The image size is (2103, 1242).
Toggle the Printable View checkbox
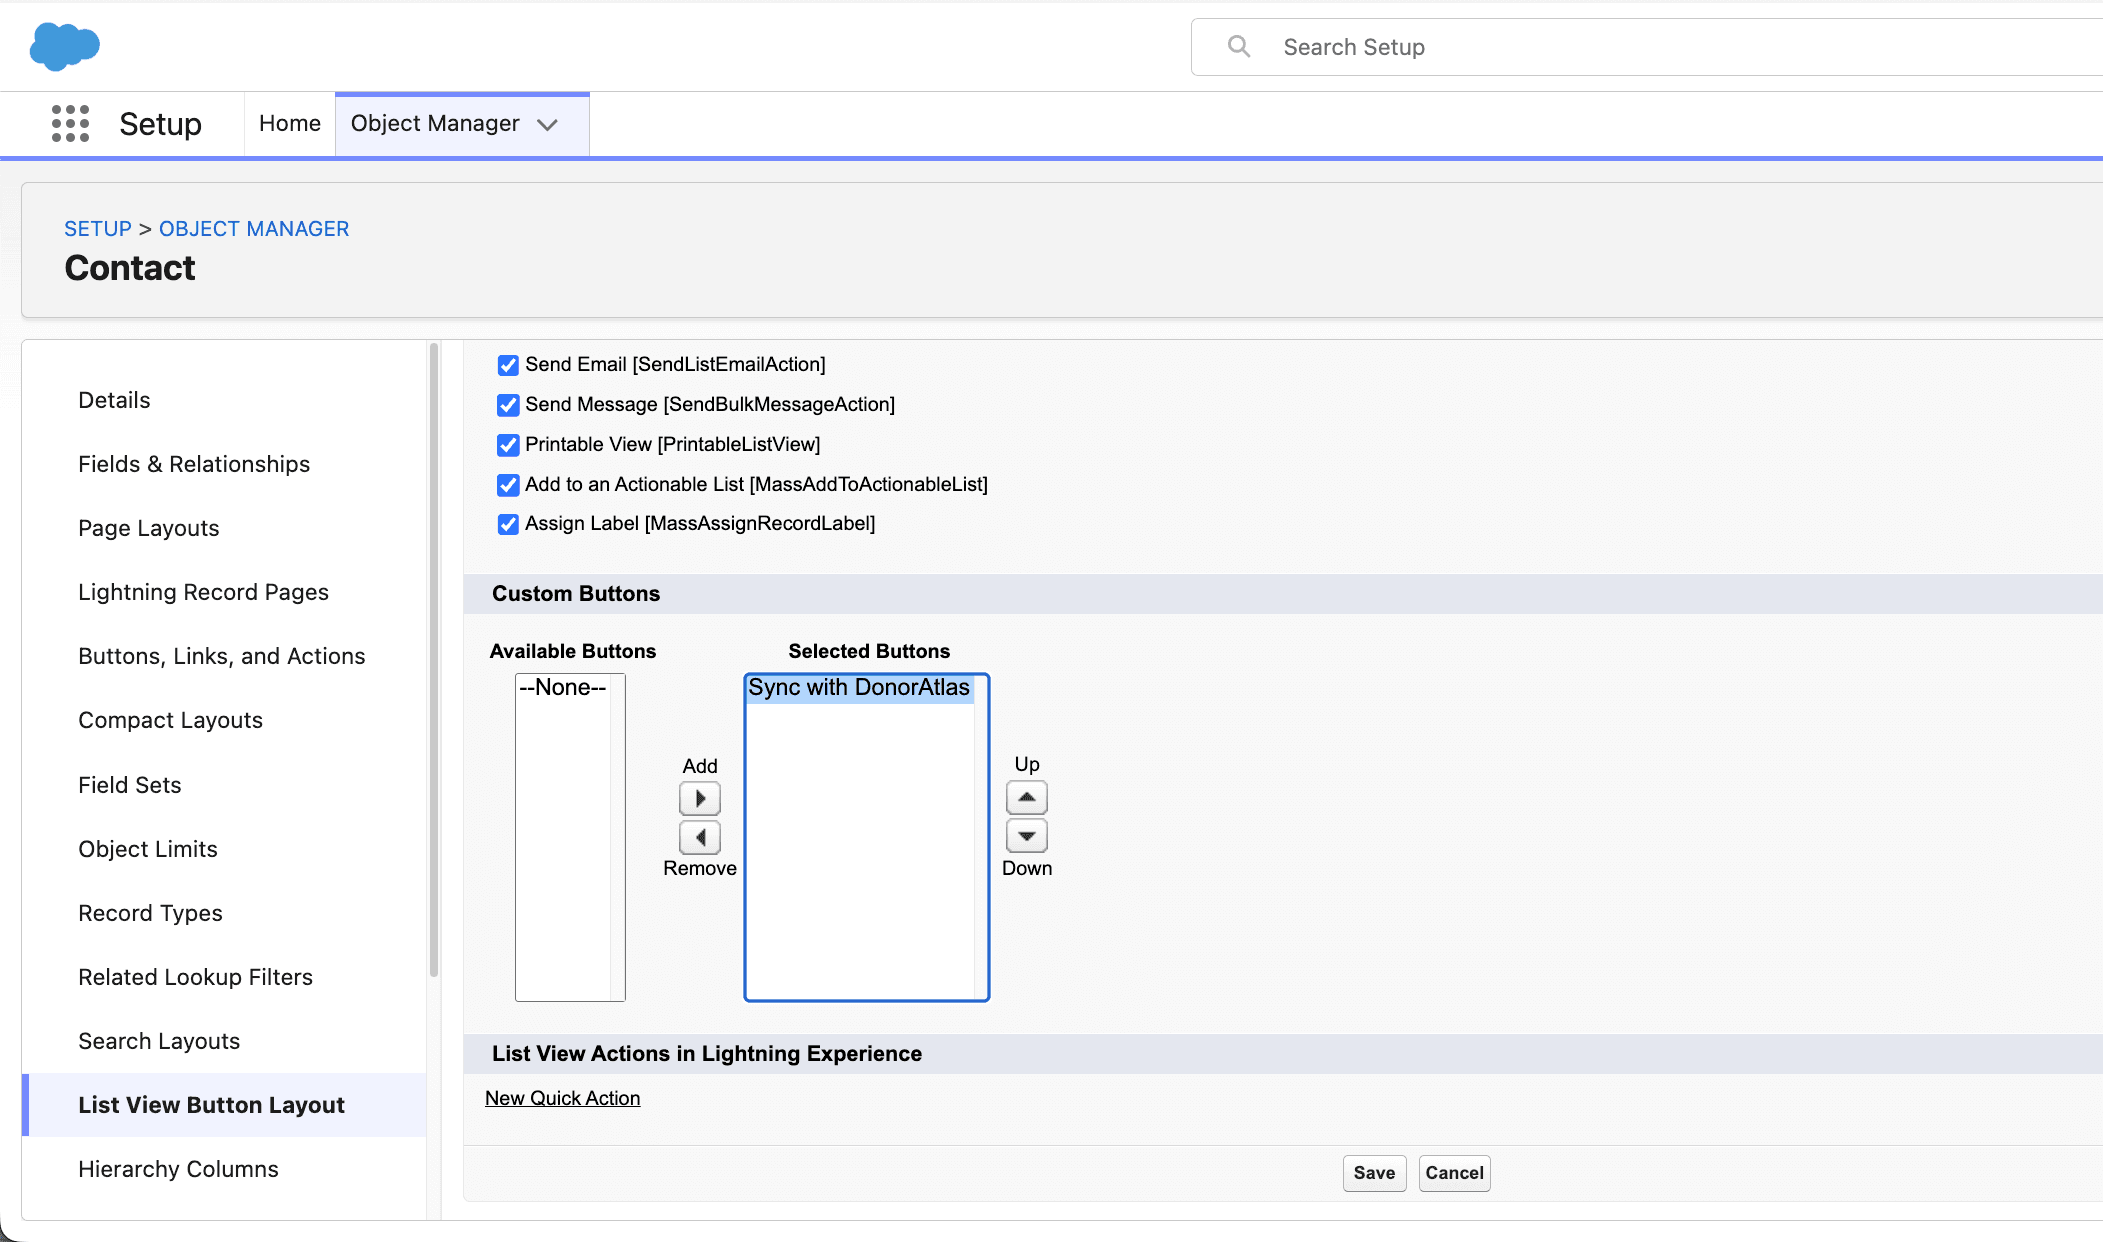click(x=508, y=445)
